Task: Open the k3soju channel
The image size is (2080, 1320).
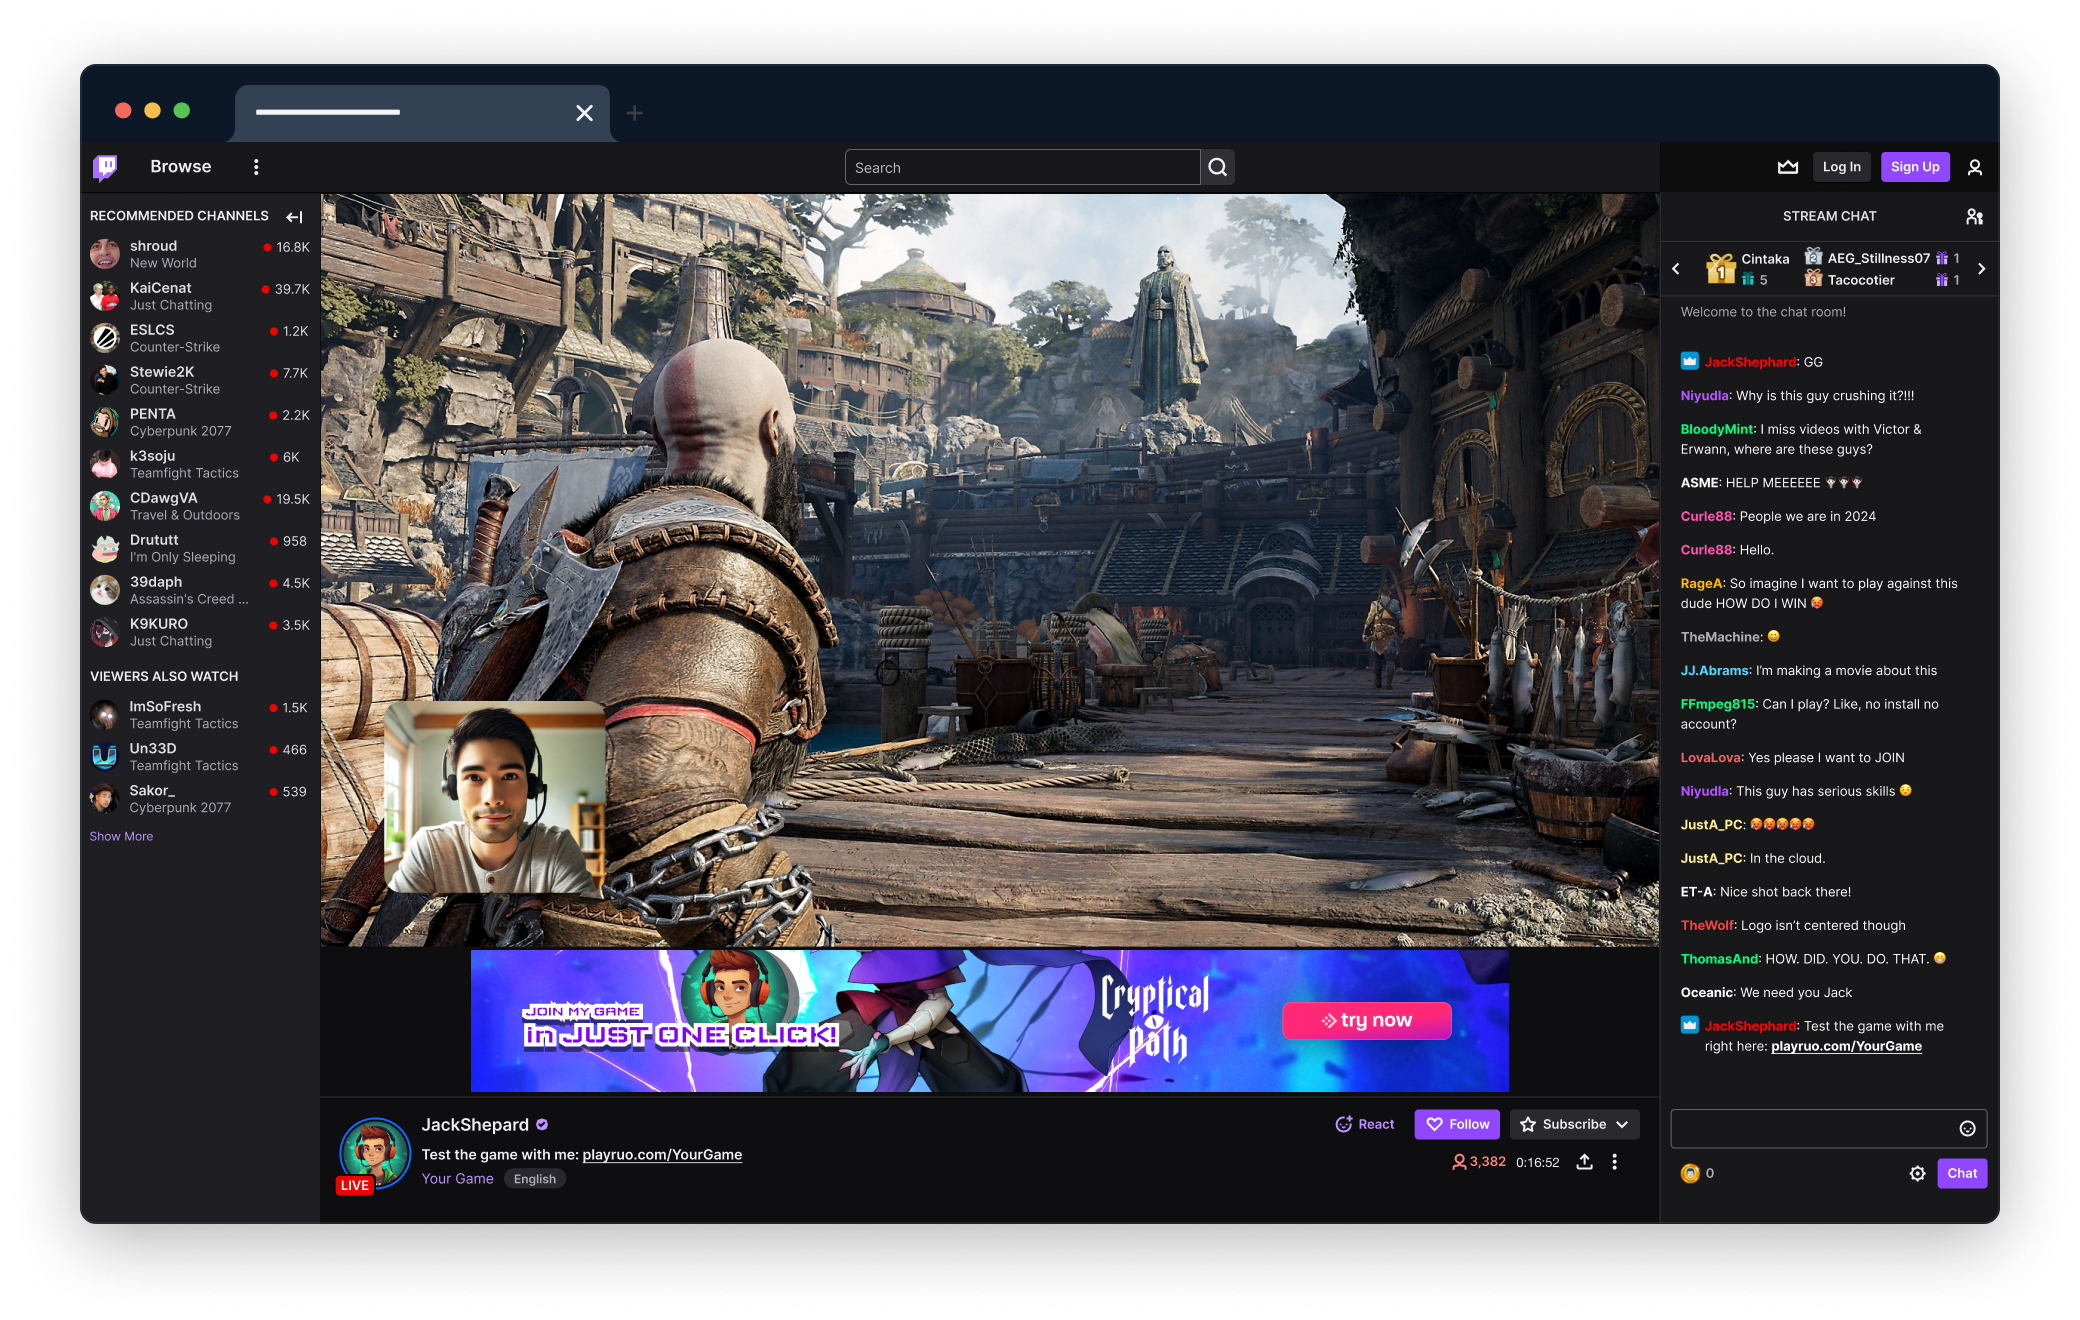Action: pyautogui.click(x=200, y=464)
